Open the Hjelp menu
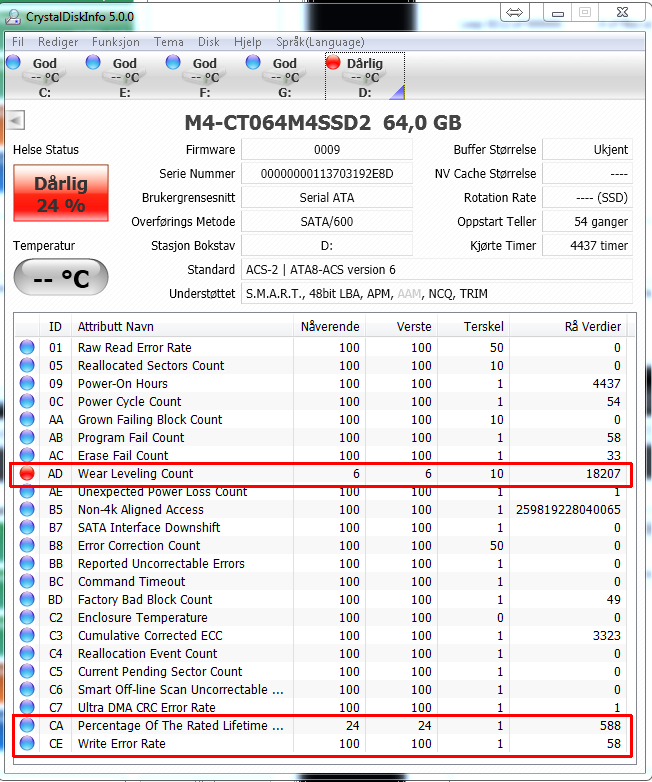This screenshot has width=652, height=782. [247, 42]
